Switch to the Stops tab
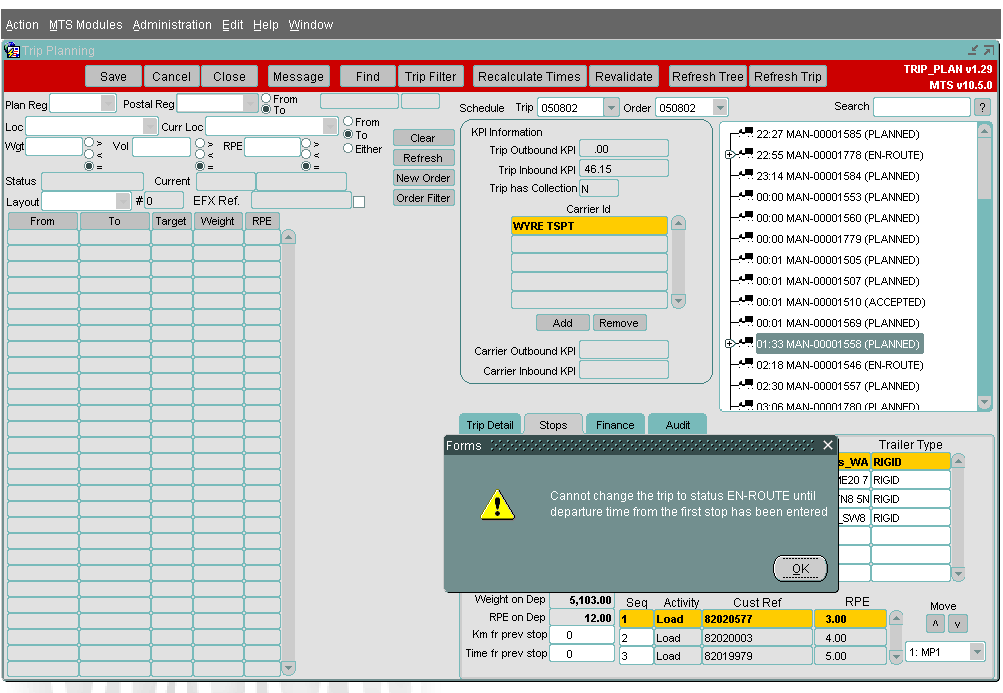 point(553,424)
